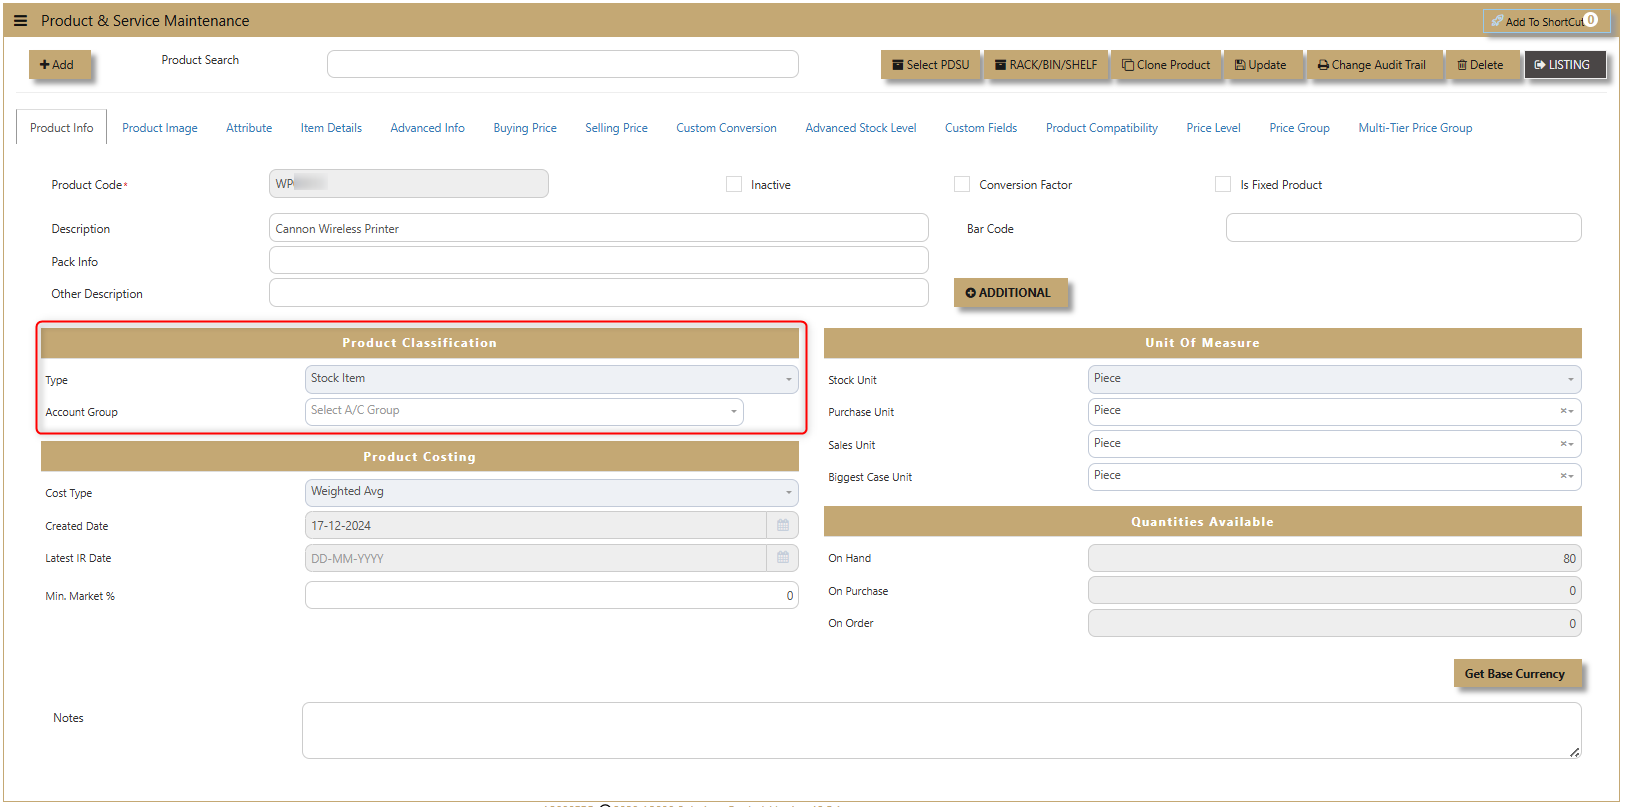
Task: Click the Pack Info field
Action: pyautogui.click(x=598, y=261)
